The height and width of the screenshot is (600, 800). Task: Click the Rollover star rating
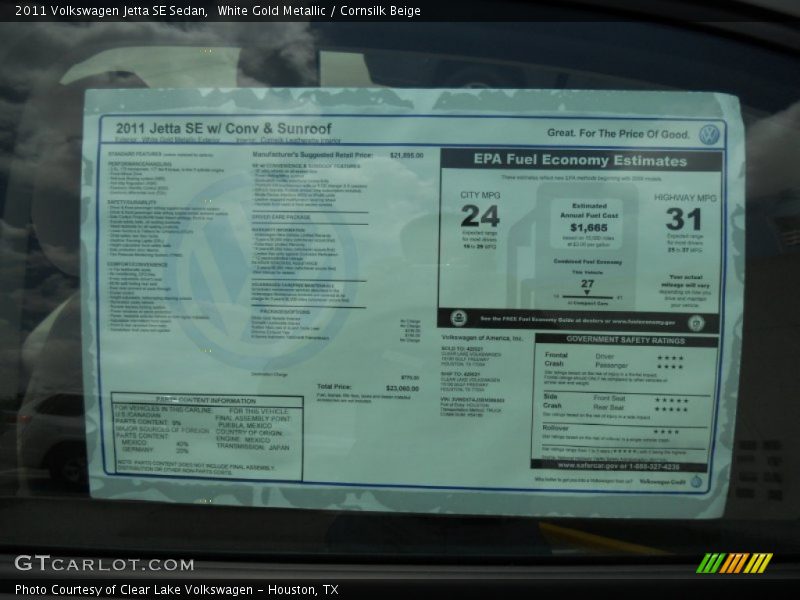tap(667, 432)
